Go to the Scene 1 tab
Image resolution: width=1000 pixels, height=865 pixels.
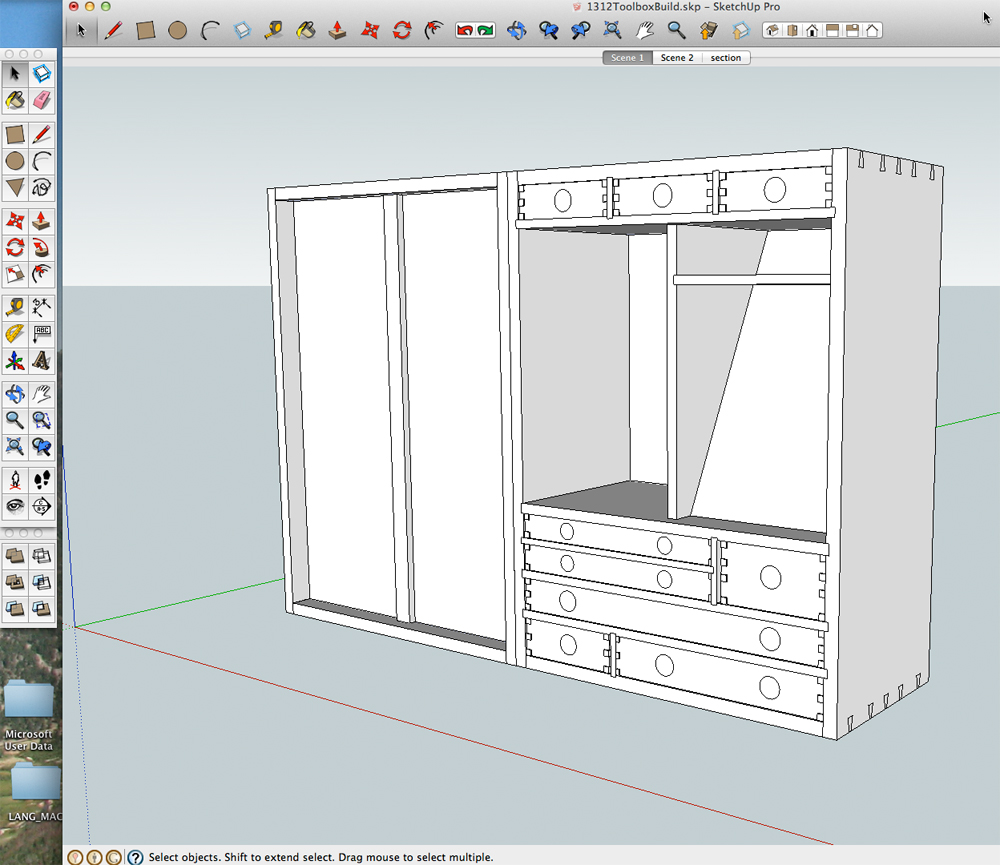pyautogui.click(x=628, y=58)
